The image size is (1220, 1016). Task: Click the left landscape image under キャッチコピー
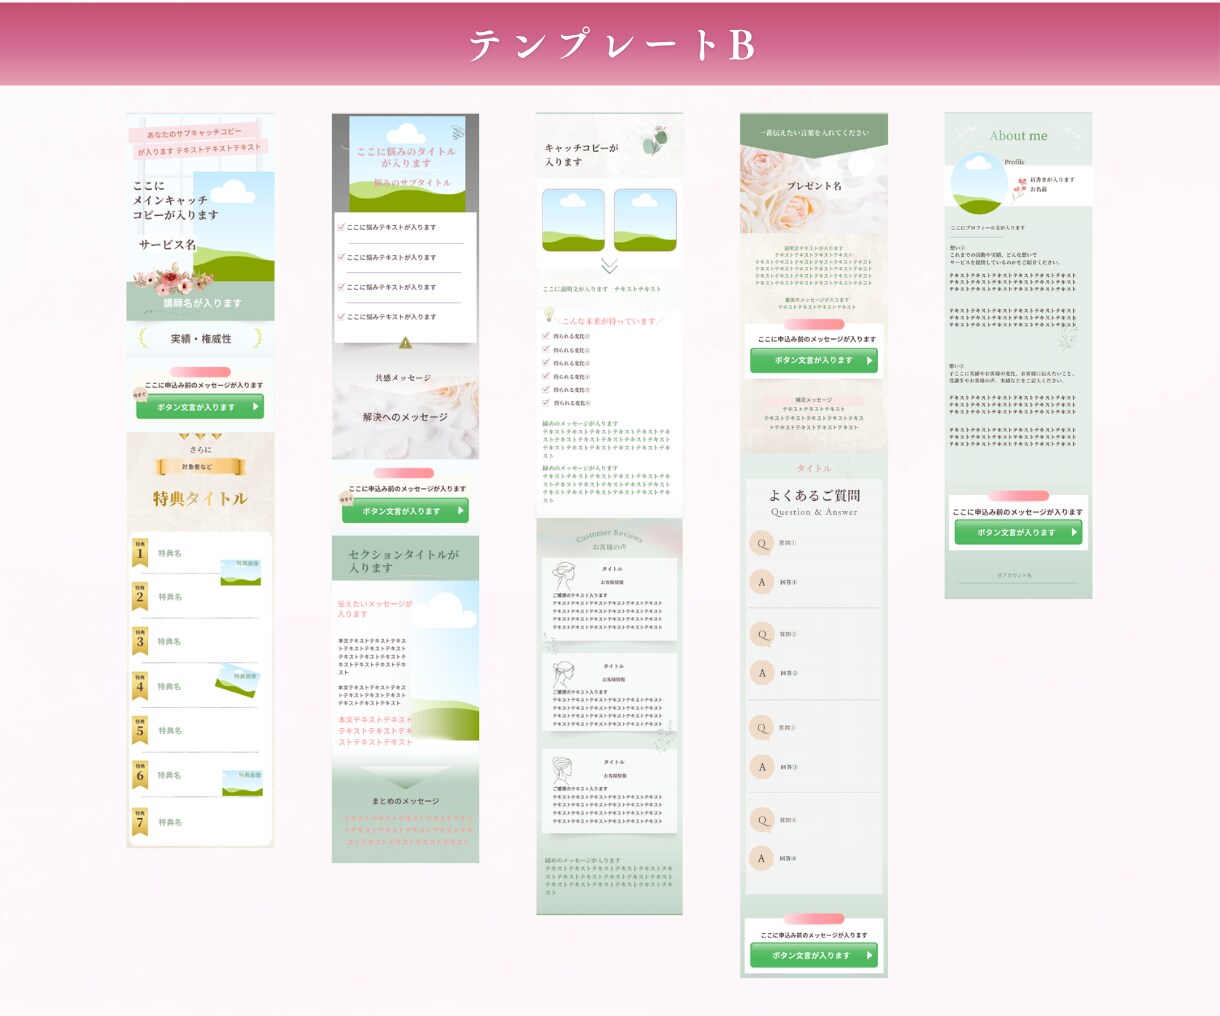click(573, 220)
